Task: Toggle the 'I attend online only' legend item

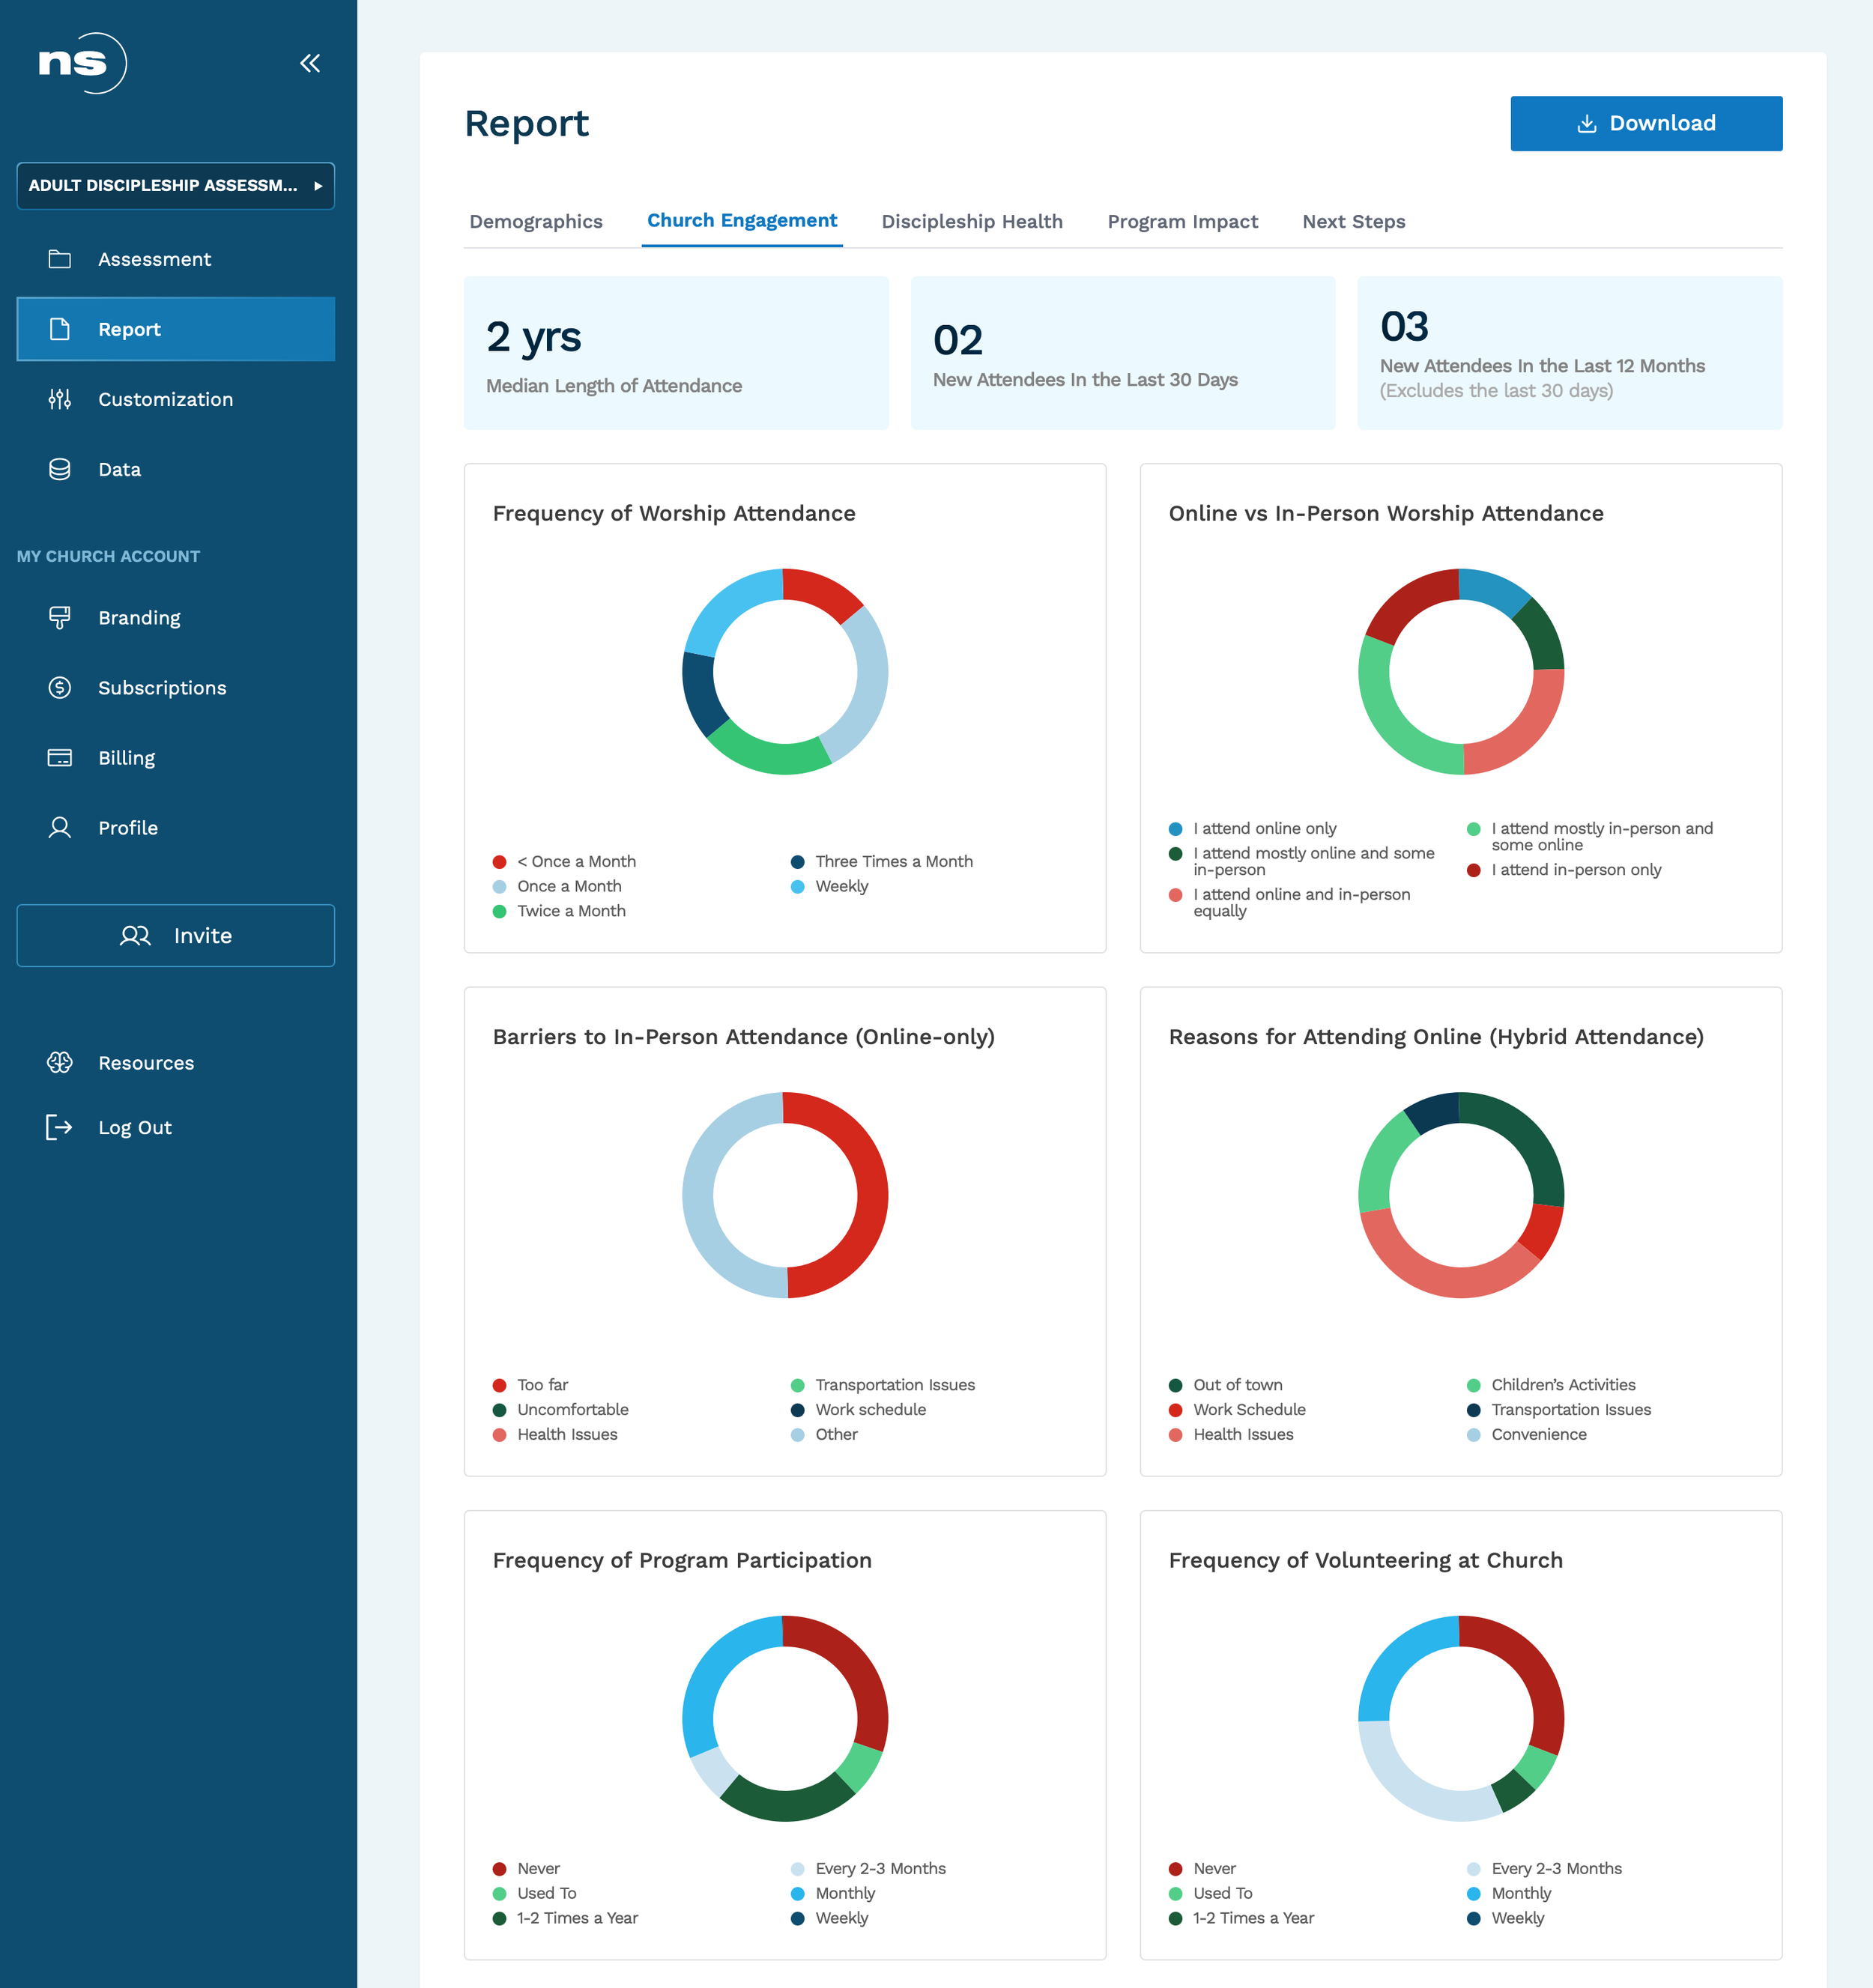Action: (1253, 828)
